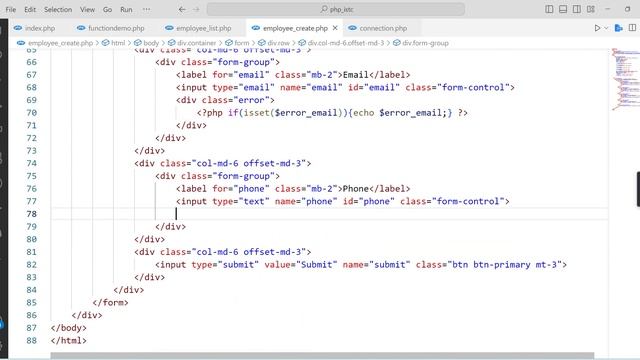Click line number 66 in the gutter
Image resolution: width=640 pixels, height=360 pixels.
click(31, 62)
